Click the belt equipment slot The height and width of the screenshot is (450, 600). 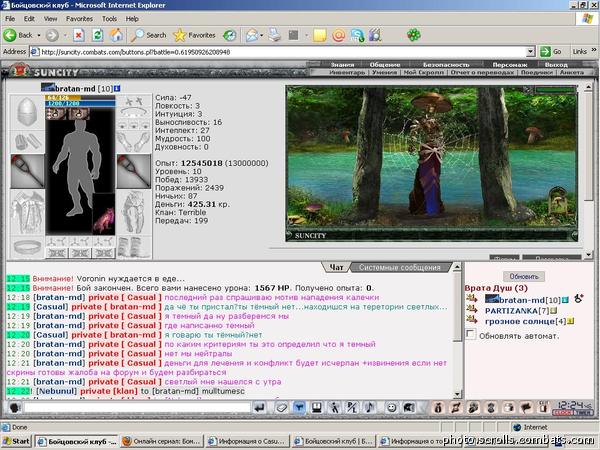click(27, 247)
